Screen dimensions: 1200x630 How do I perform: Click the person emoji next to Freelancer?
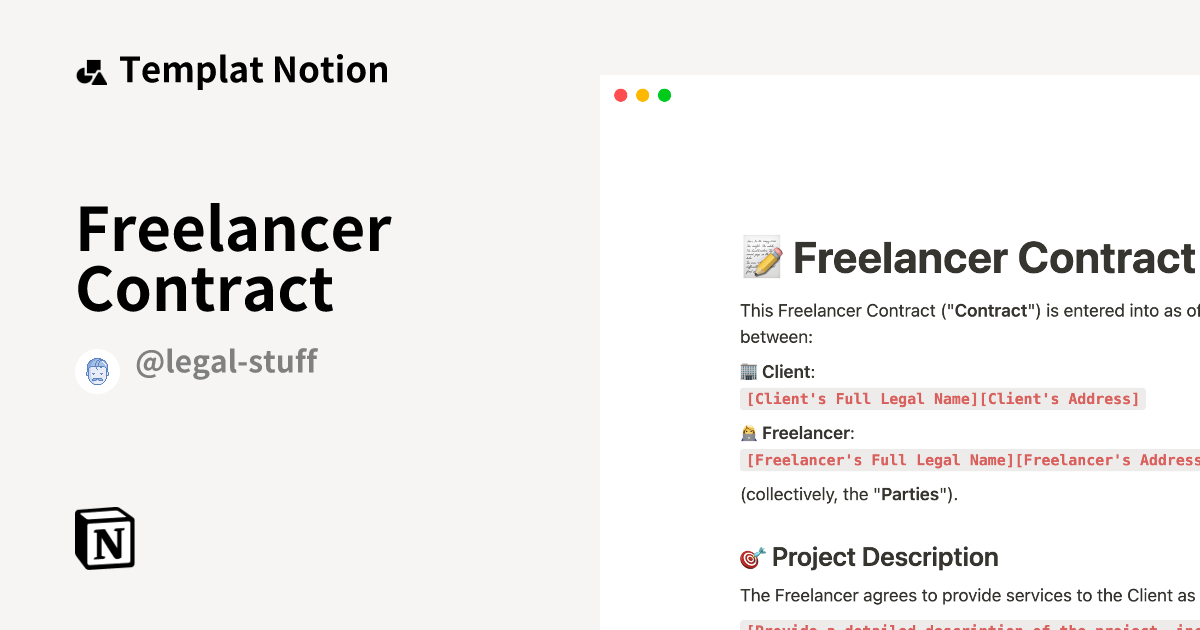pos(748,432)
